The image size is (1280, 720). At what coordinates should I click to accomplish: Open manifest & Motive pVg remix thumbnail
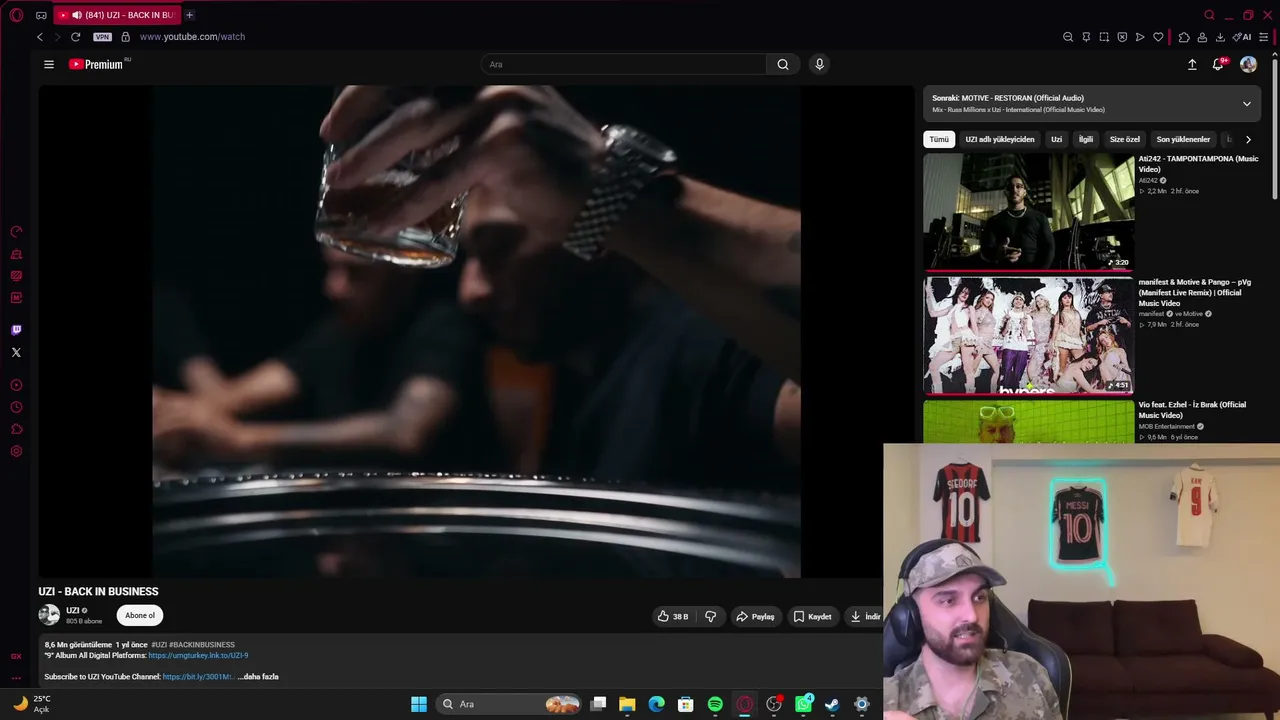click(1029, 336)
